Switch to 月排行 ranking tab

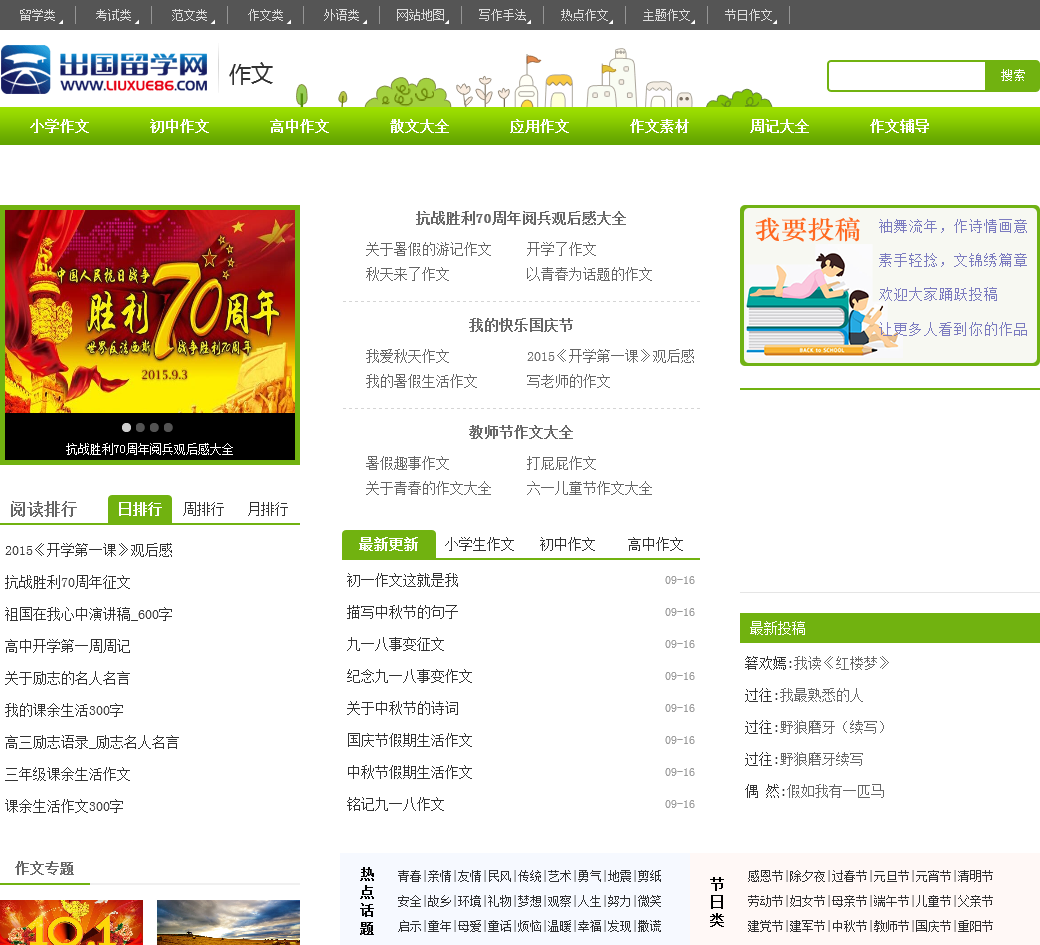(x=268, y=509)
